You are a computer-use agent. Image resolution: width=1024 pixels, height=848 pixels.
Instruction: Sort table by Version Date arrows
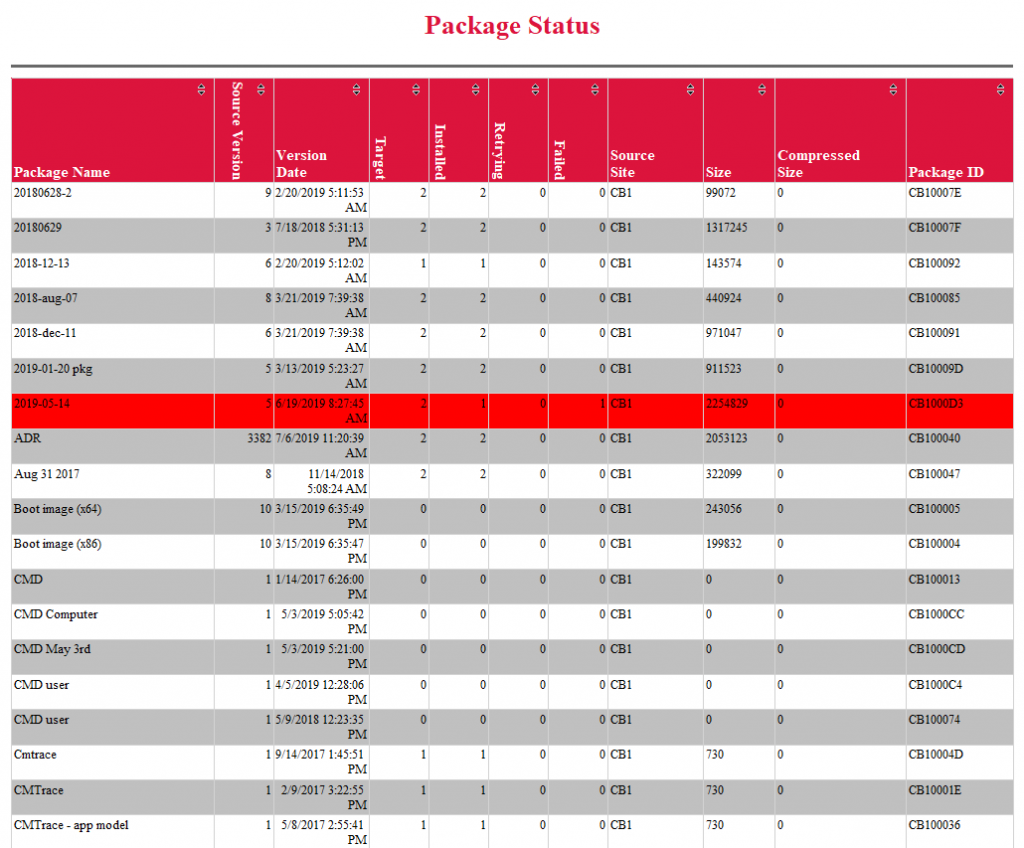[x=356, y=90]
